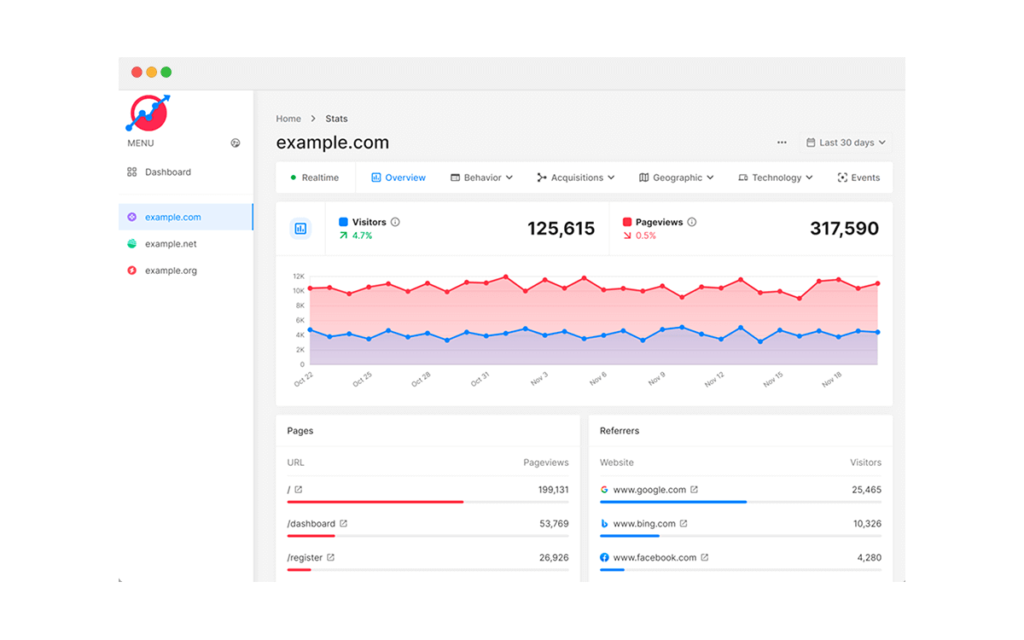Open the external link icon for www.facebook.com
Image resolution: width=1024 pixels, height=640 pixels.
(x=705, y=557)
